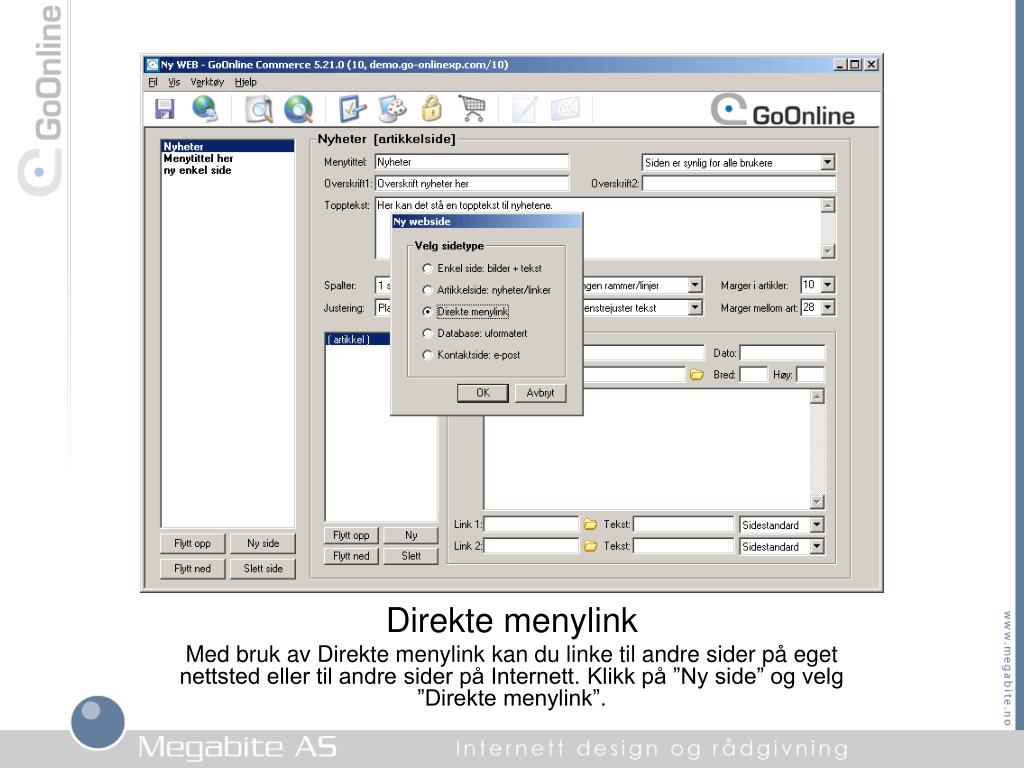
Task: Open the venstrejuster tekst dropdown
Action: [695, 307]
